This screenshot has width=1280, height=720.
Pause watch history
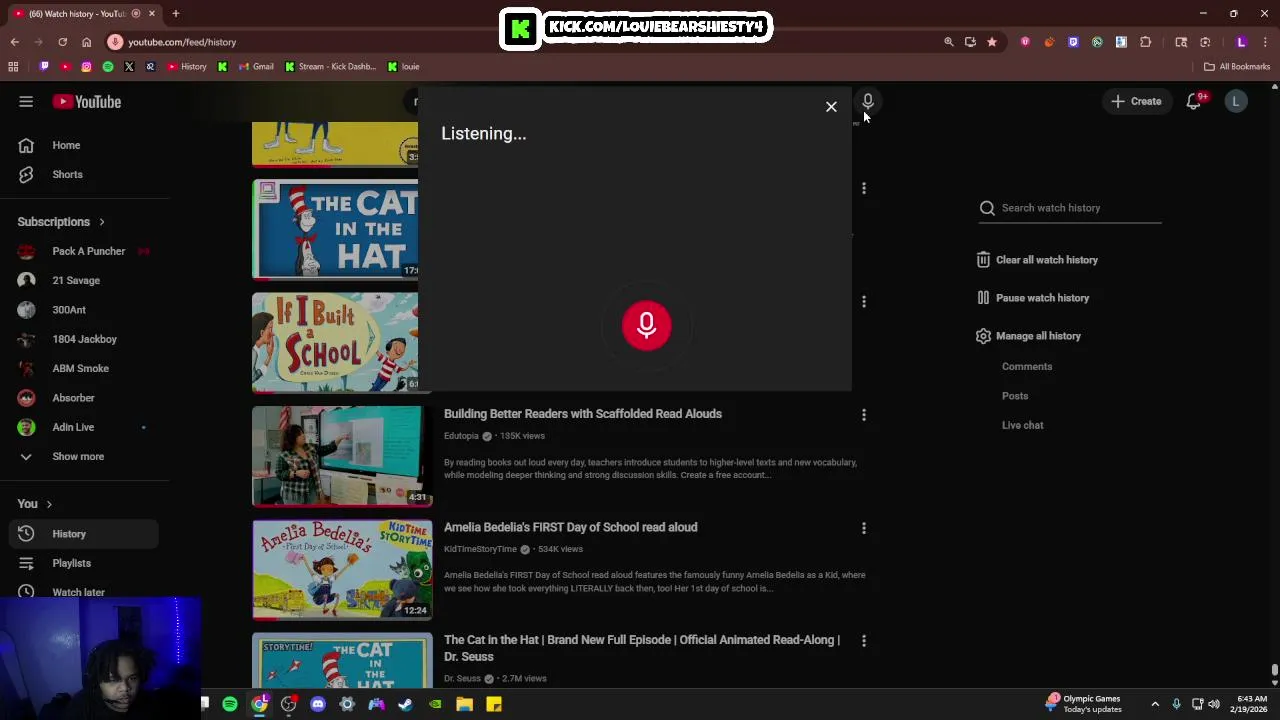pyautogui.click(x=1032, y=298)
